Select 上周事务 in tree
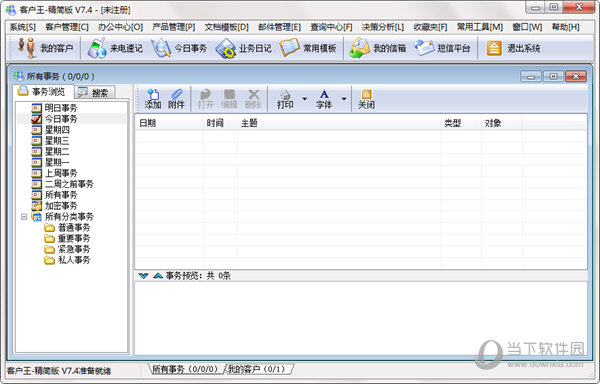The image size is (600, 384). coord(60,173)
